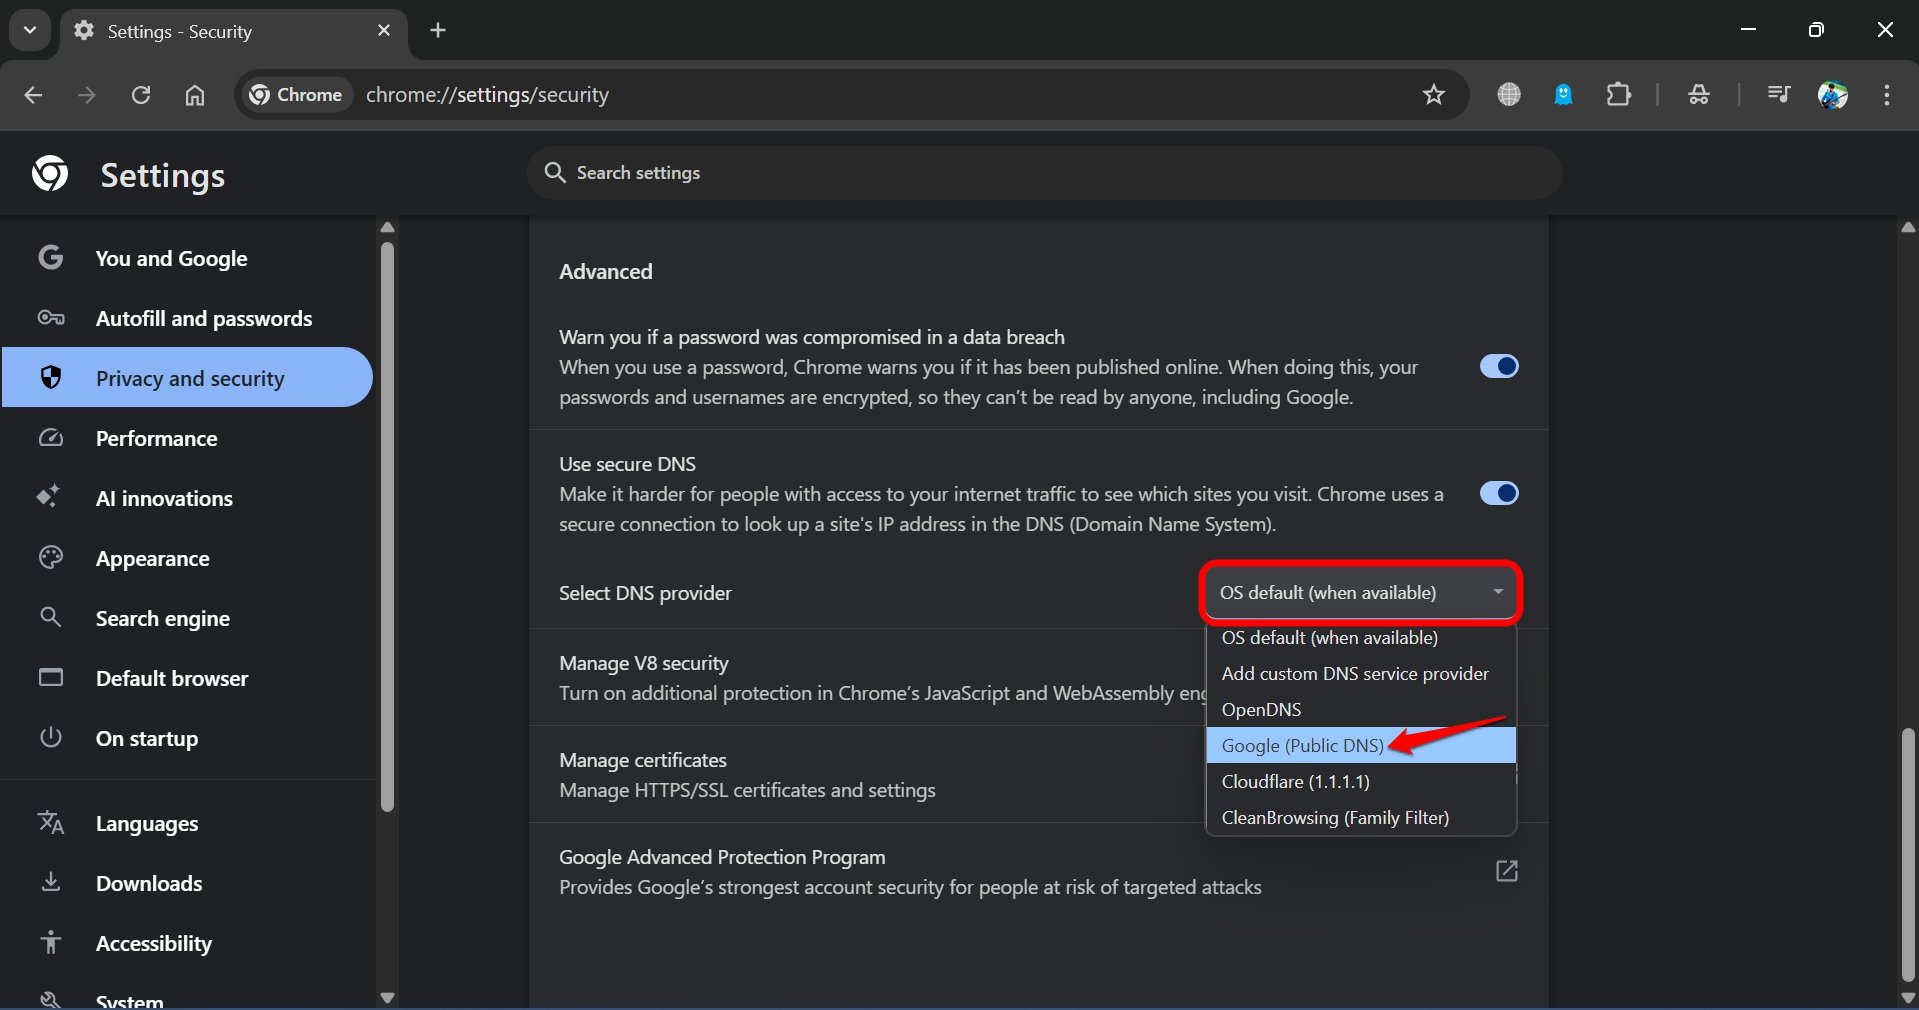Bookmark this page with the star icon
Screen dimensions: 1919x1010
click(1434, 95)
